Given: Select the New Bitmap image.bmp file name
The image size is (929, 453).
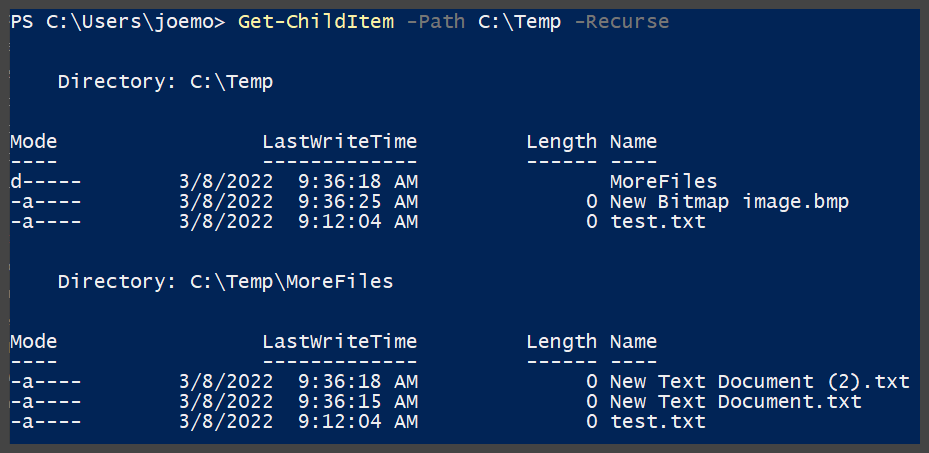Looking at the screenshot, I should pyautogui.click(x=729, y=202).
